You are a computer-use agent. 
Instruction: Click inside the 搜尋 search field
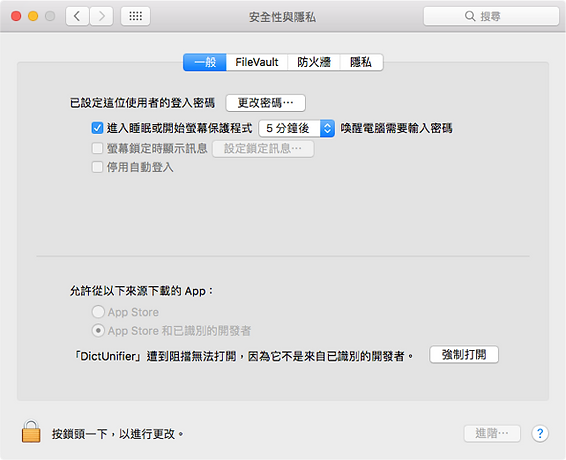point(491,16)
